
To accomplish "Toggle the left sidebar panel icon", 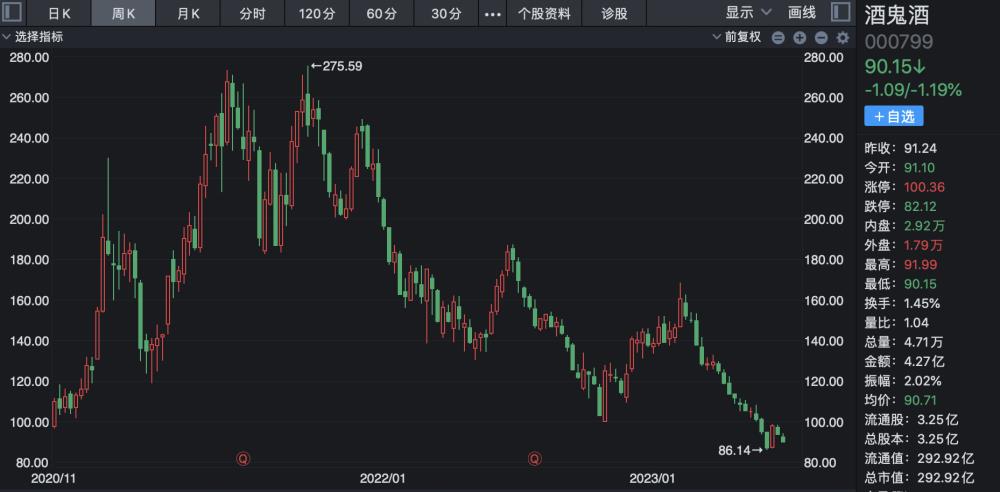I will pyautogui.click(x=14, y=13).
